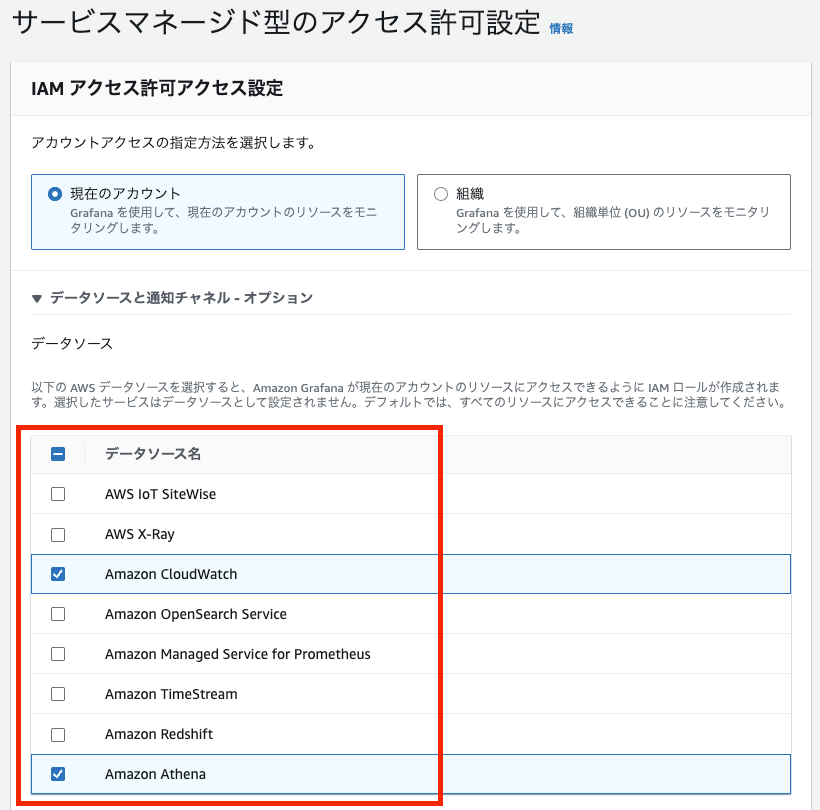Click the AWS X-Ray row label
820x810 pixels.
click(140, 534)
